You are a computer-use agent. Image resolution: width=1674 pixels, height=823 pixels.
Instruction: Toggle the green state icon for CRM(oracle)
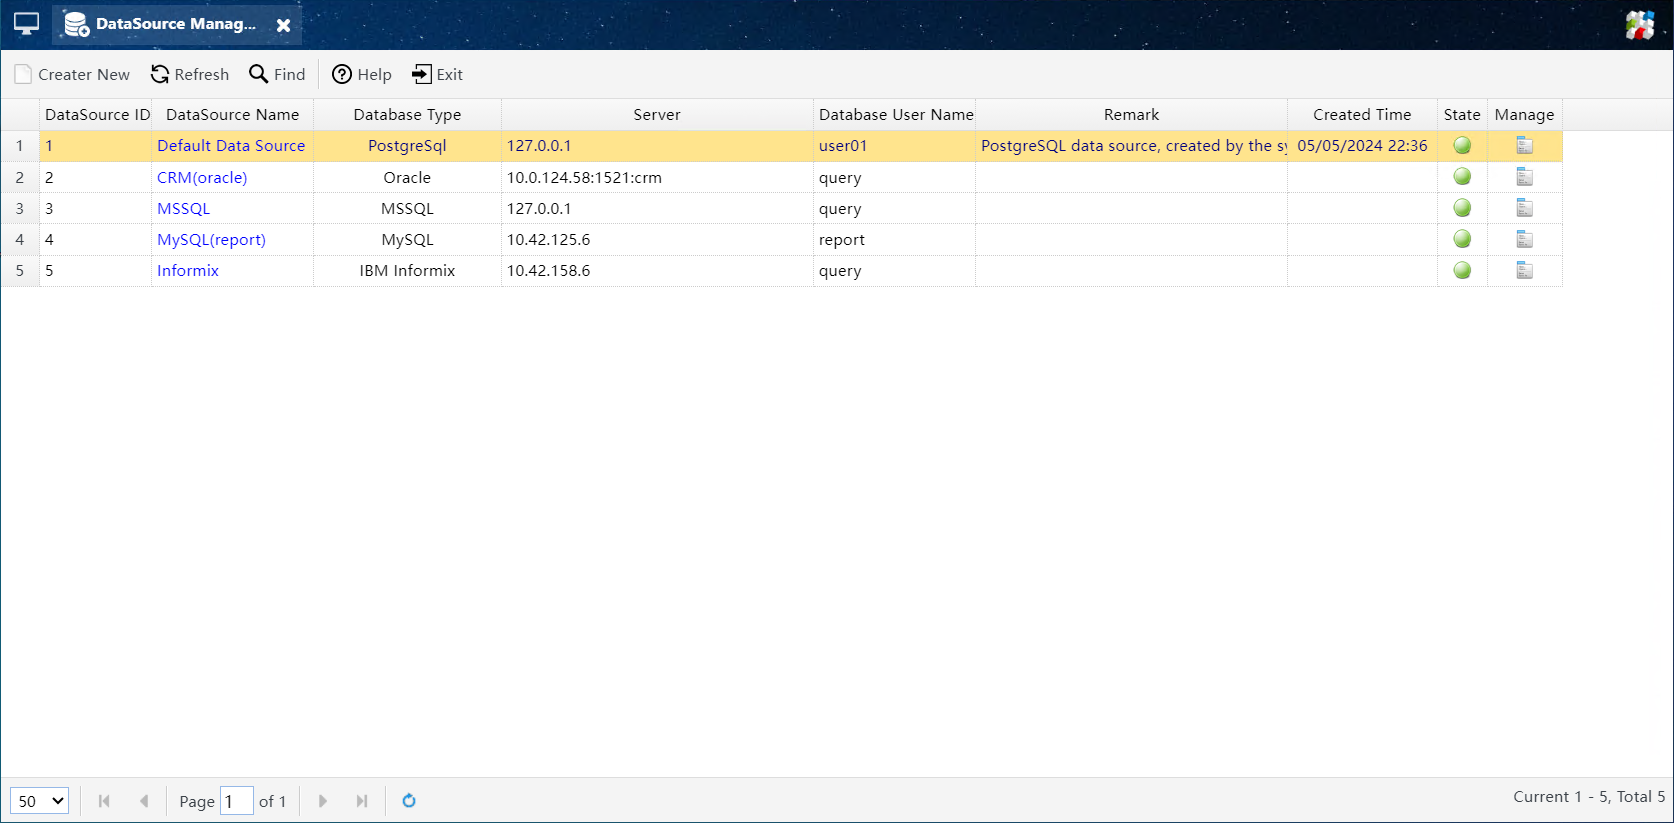1462,177
